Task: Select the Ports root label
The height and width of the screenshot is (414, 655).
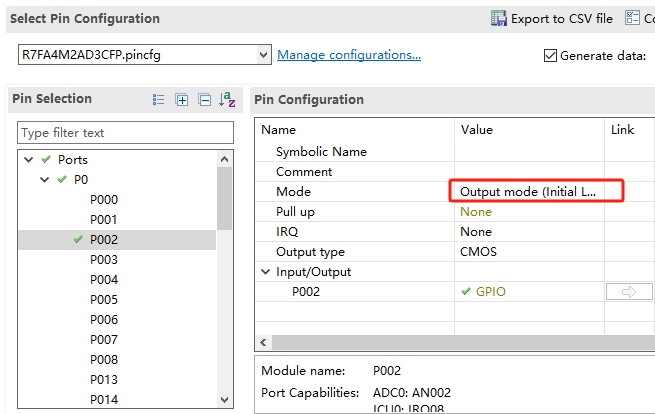Action: pos(73,160)
